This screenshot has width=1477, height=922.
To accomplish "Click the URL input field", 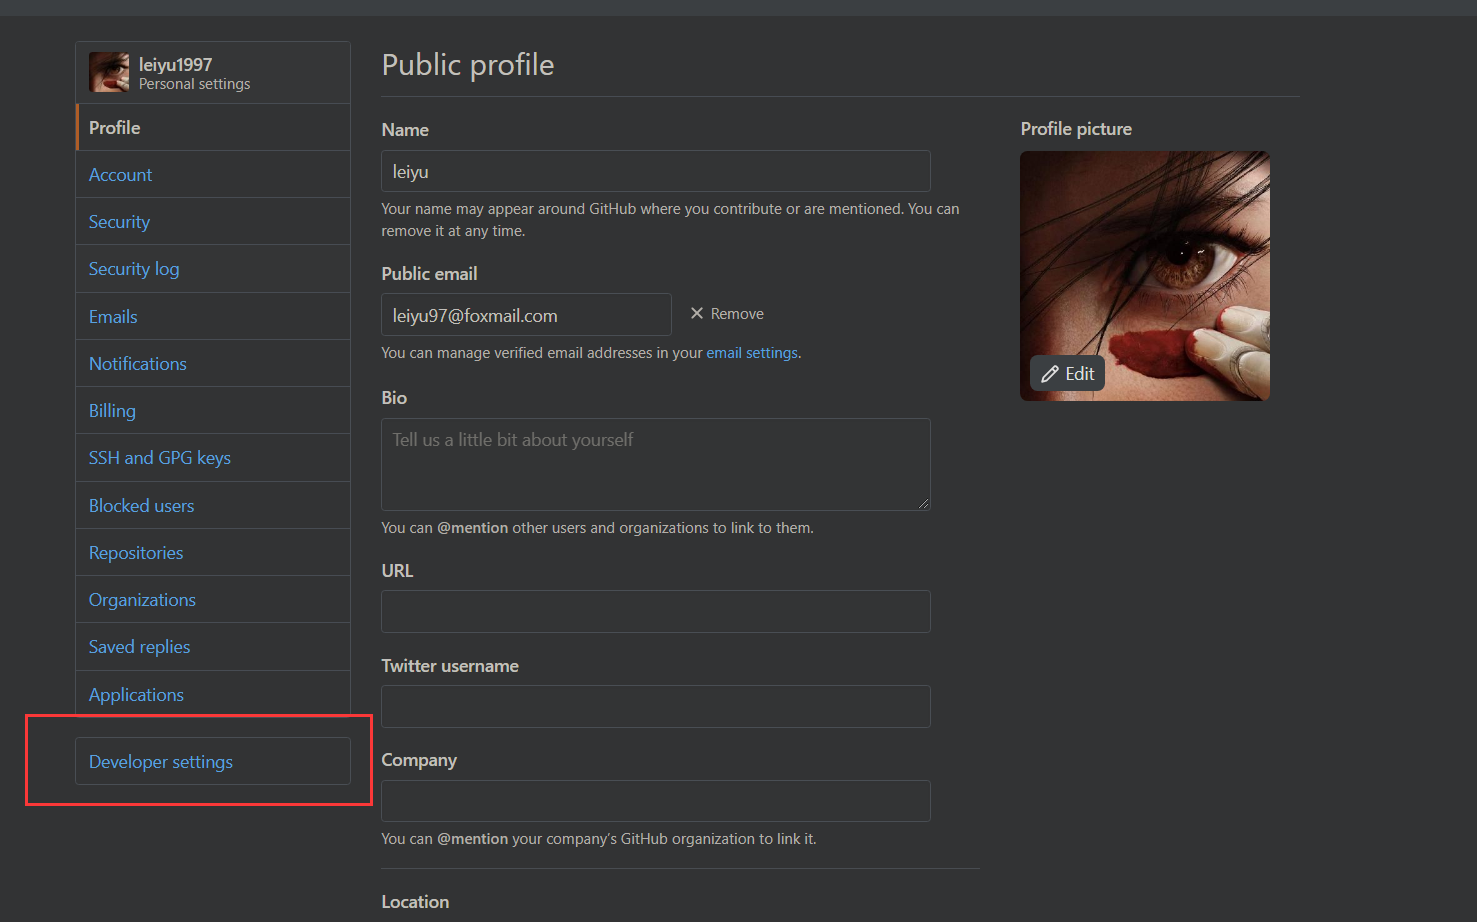I will tap(656, 611).
